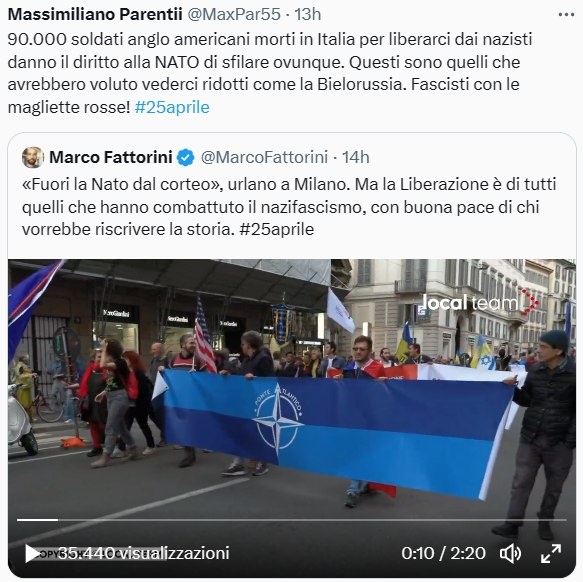Click the @MarcoFattorini handle
Viewport: 583px width, 582px height.
[x=264, y=157]
